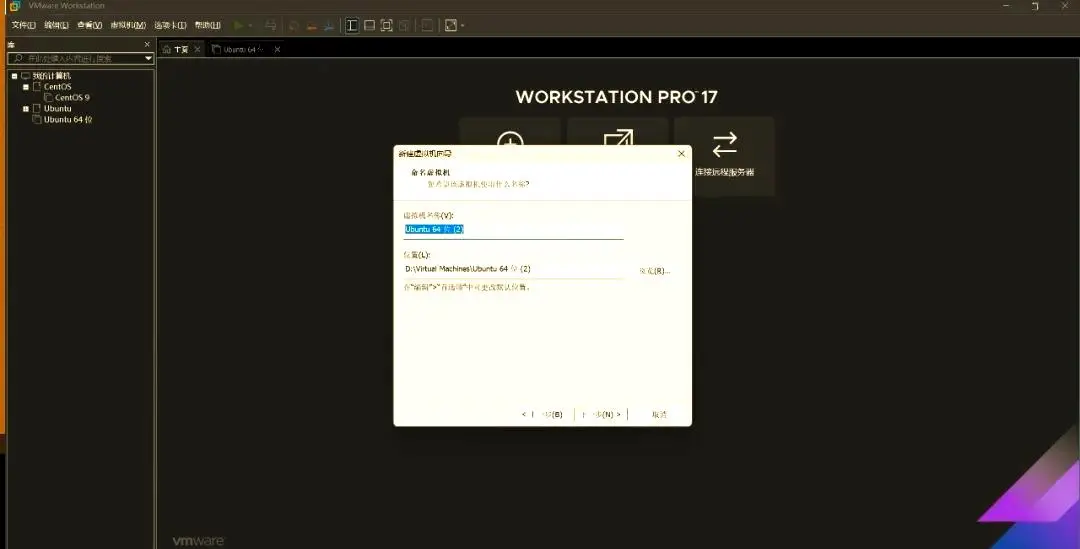Open the snapshot manager toolbar icon
The height and width of the screenshot is (549, 1080).
(329, 25)
